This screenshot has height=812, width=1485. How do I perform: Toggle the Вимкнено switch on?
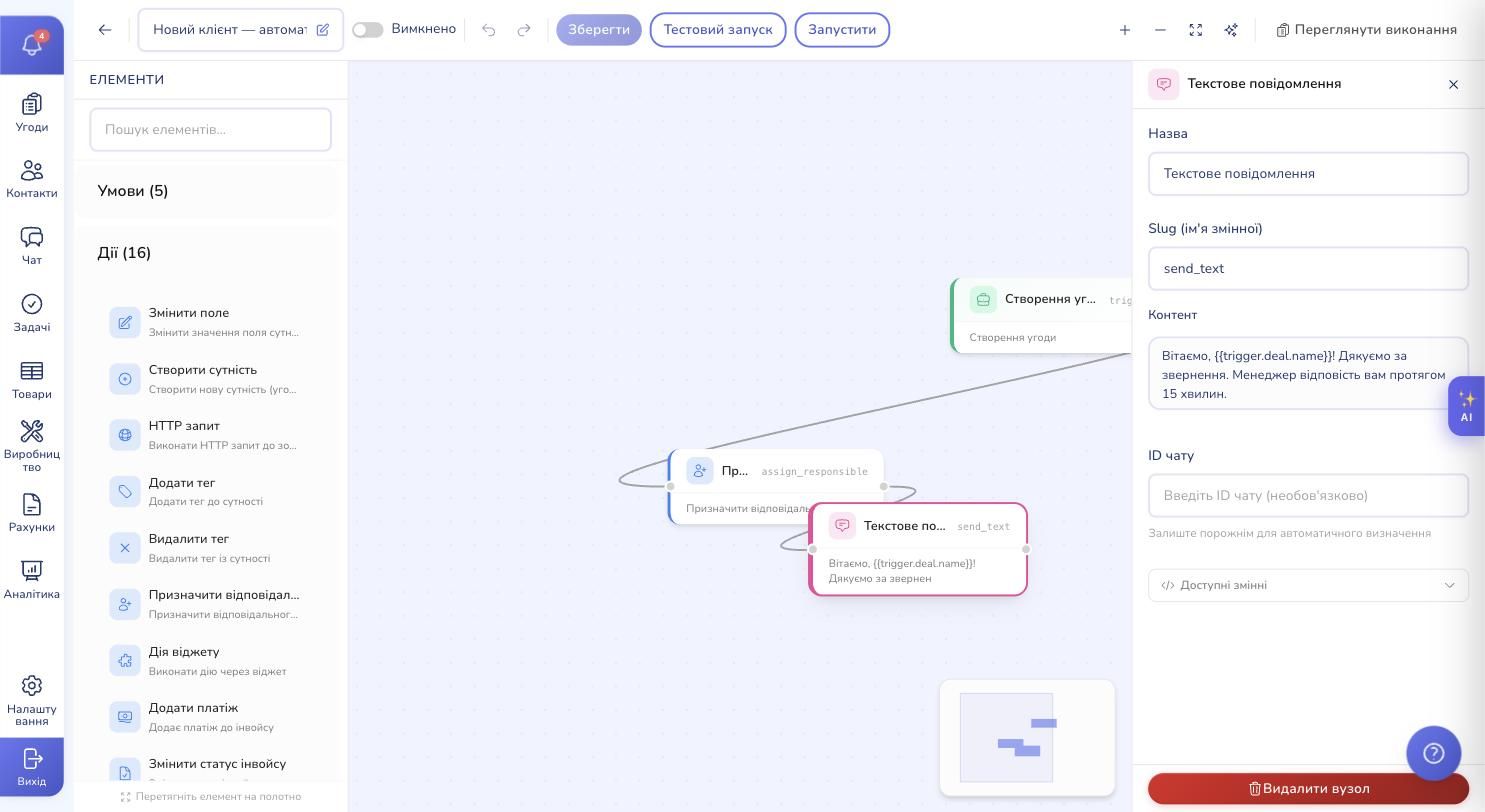point(368,30)
